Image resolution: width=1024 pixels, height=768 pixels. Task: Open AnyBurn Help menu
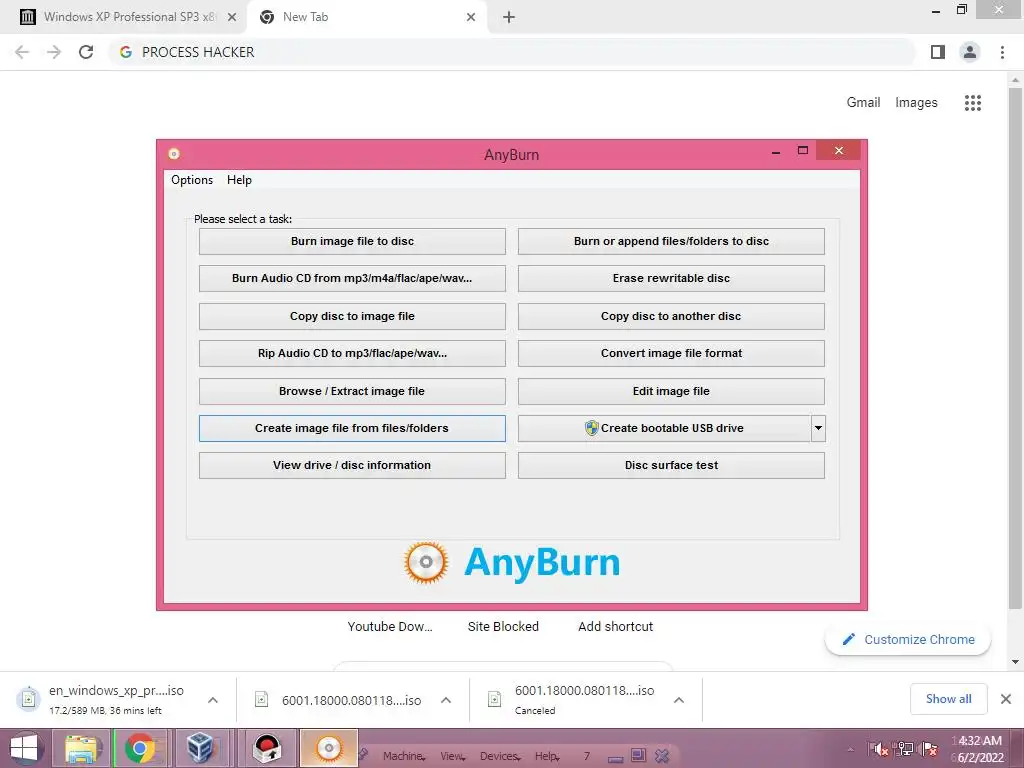[x=239, y=180]
